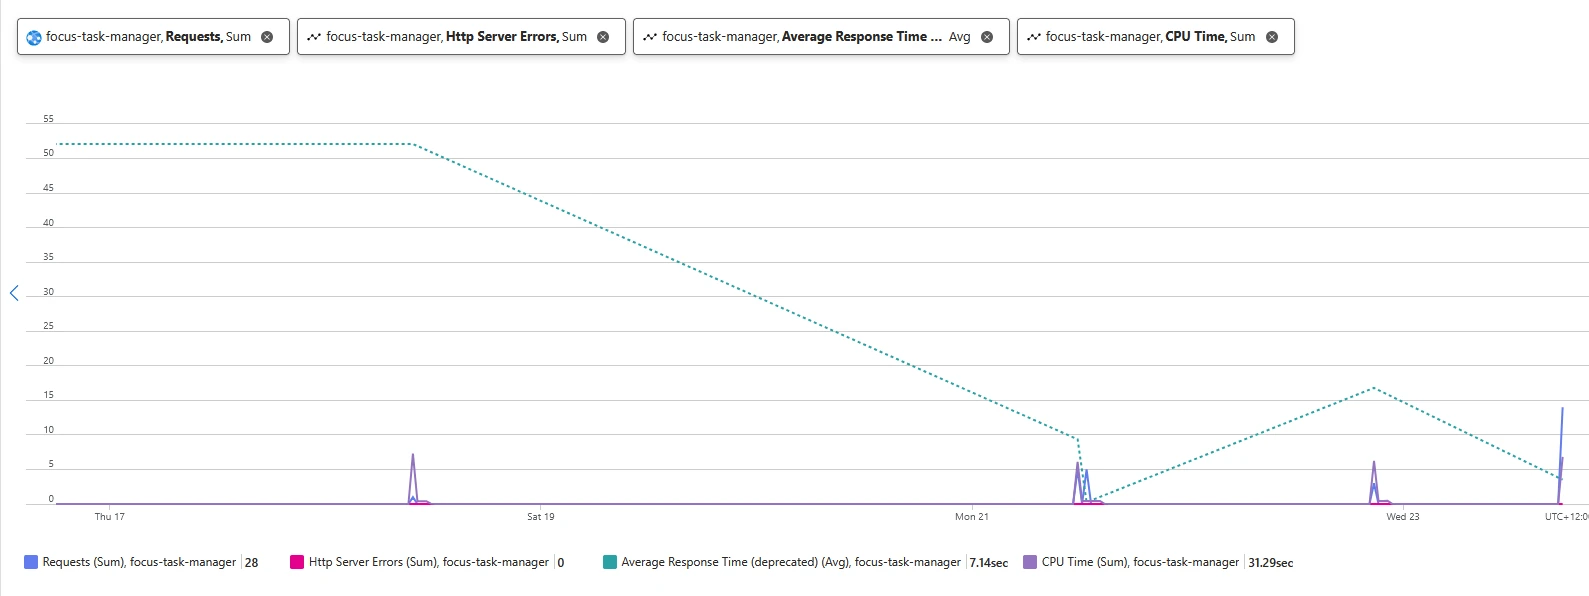The image size is (1589, 596).
Task: Click the pink Http Server Errors legend swatch
Action: 297,562
